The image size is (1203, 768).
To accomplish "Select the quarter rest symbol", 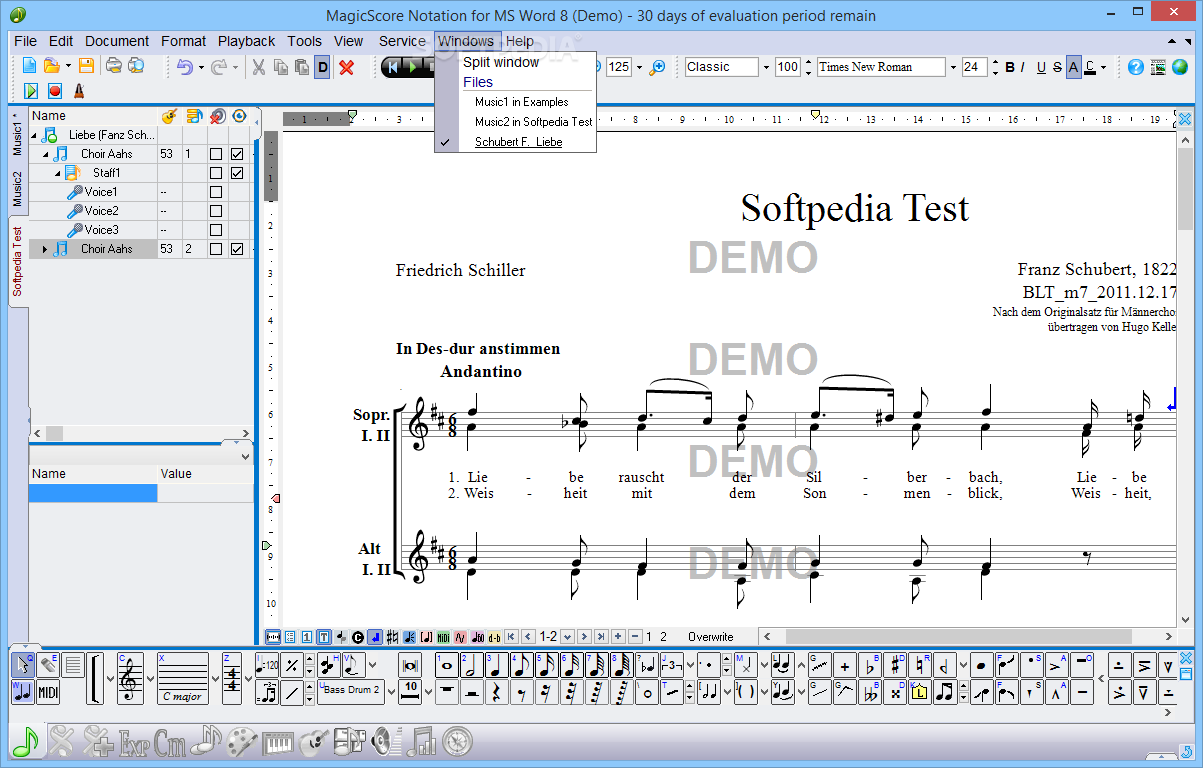I will point(497,692).
